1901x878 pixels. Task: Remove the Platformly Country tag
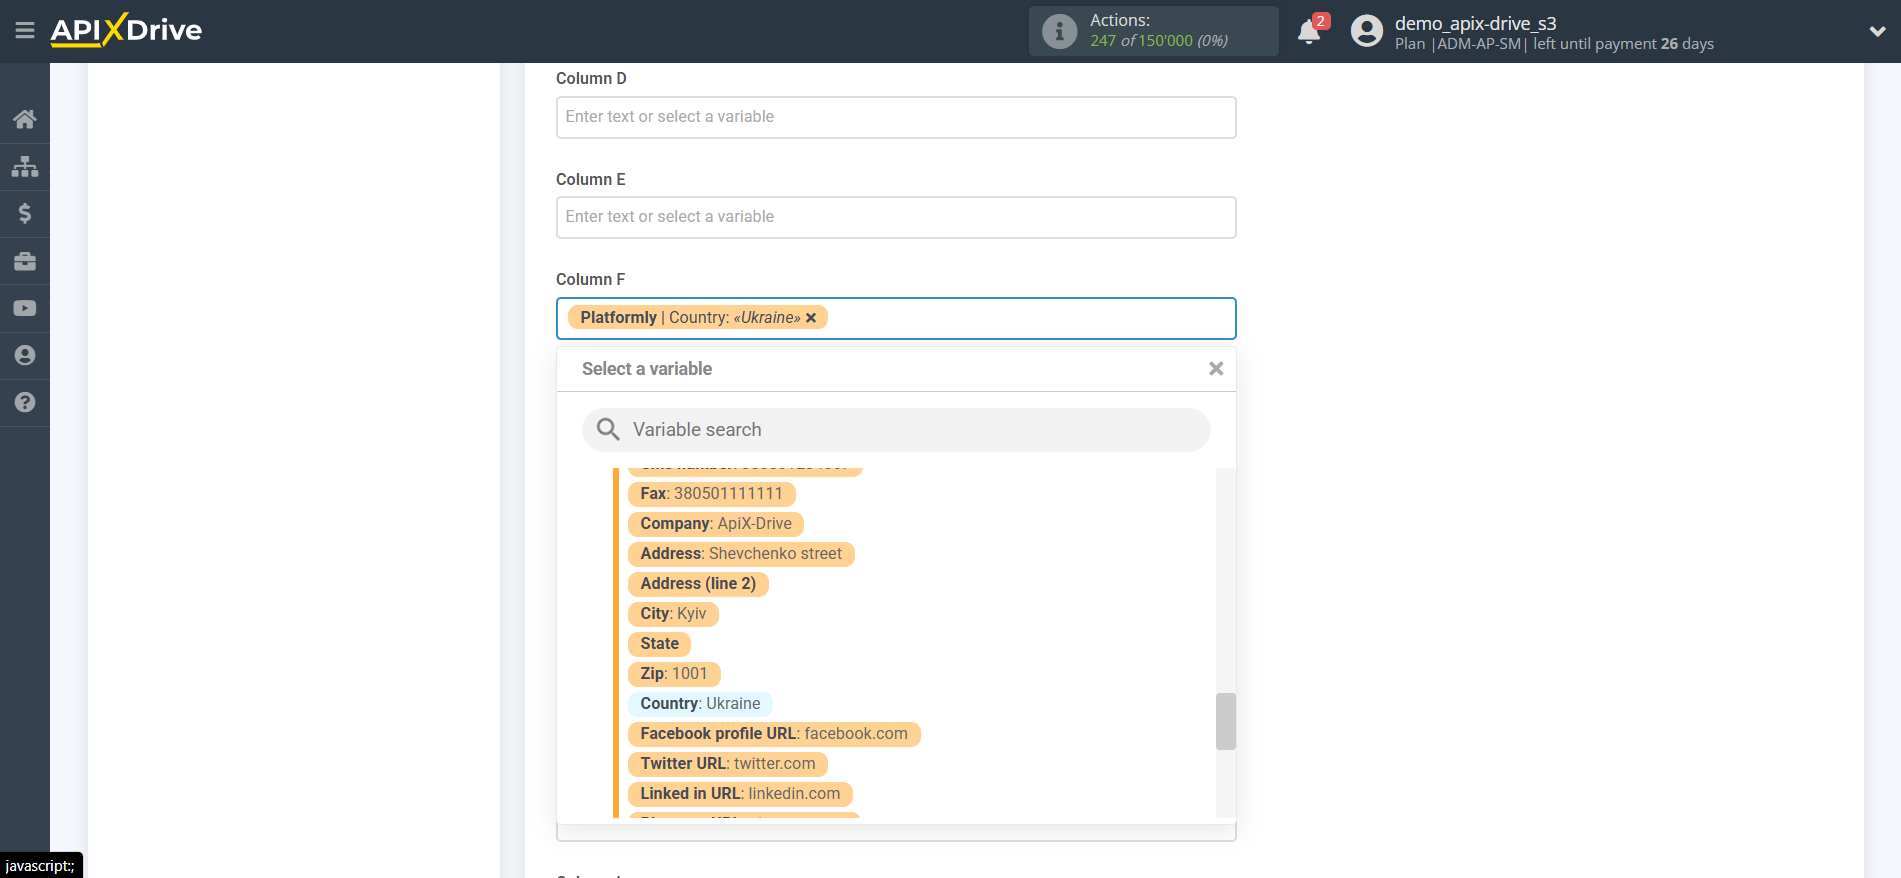click(811, 318)
